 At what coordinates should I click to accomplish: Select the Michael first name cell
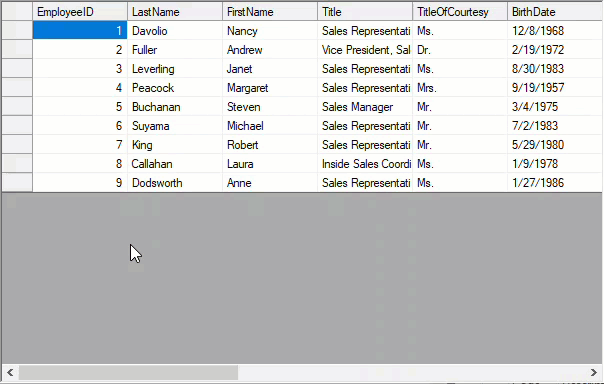coord(270,126)
